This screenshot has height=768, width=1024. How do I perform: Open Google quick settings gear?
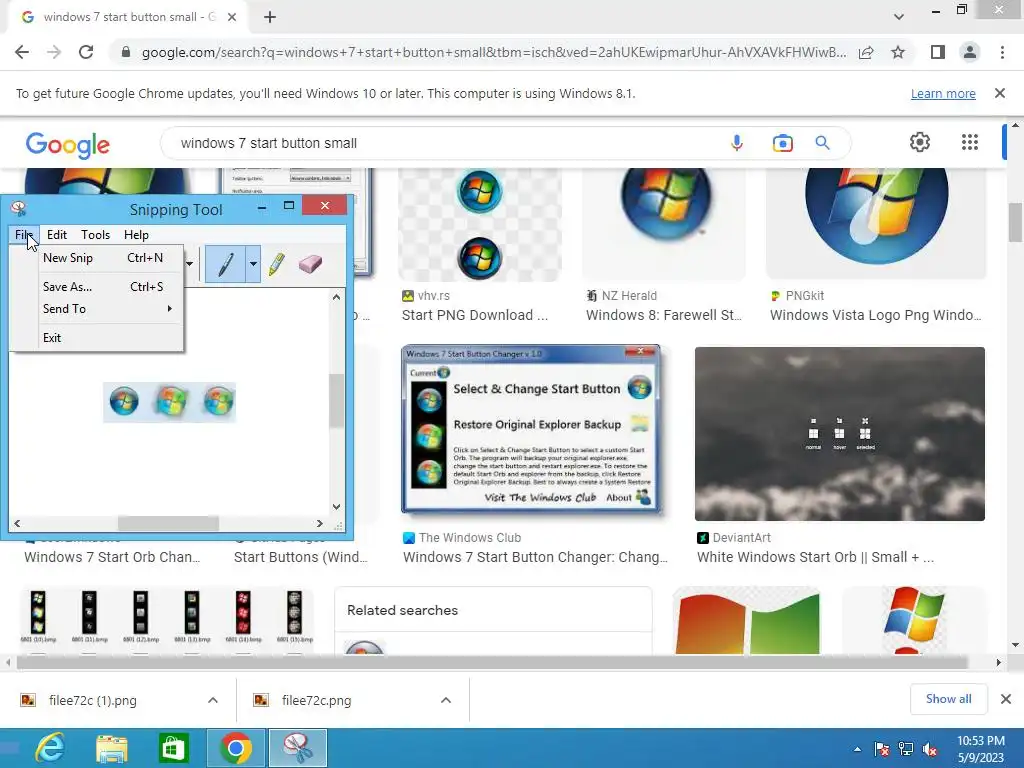point(920,142)
